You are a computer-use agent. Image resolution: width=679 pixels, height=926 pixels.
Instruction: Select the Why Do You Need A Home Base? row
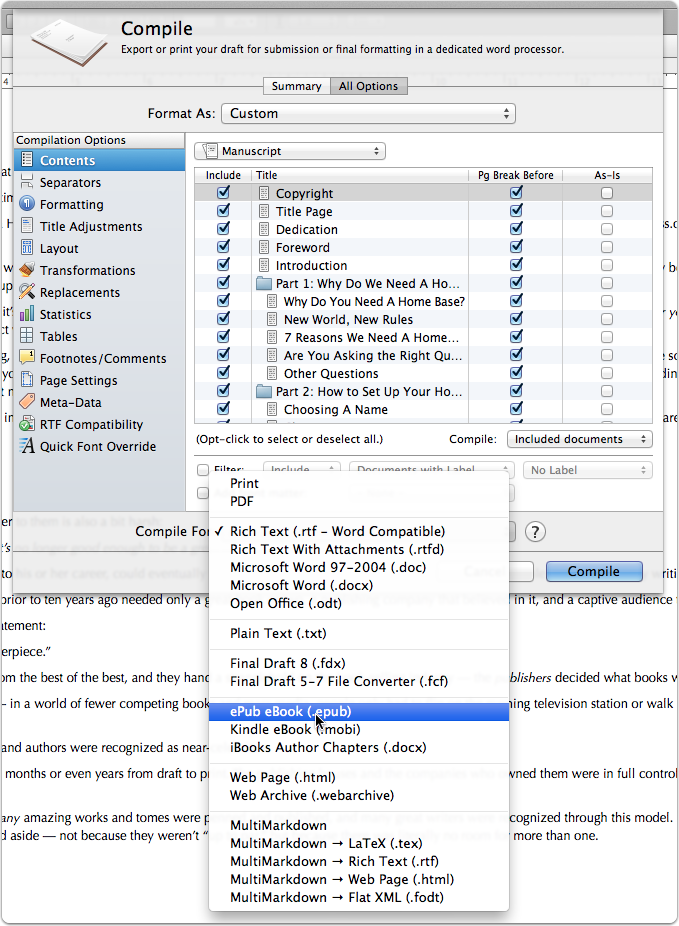pyautogui.click(x=423, y=301)
